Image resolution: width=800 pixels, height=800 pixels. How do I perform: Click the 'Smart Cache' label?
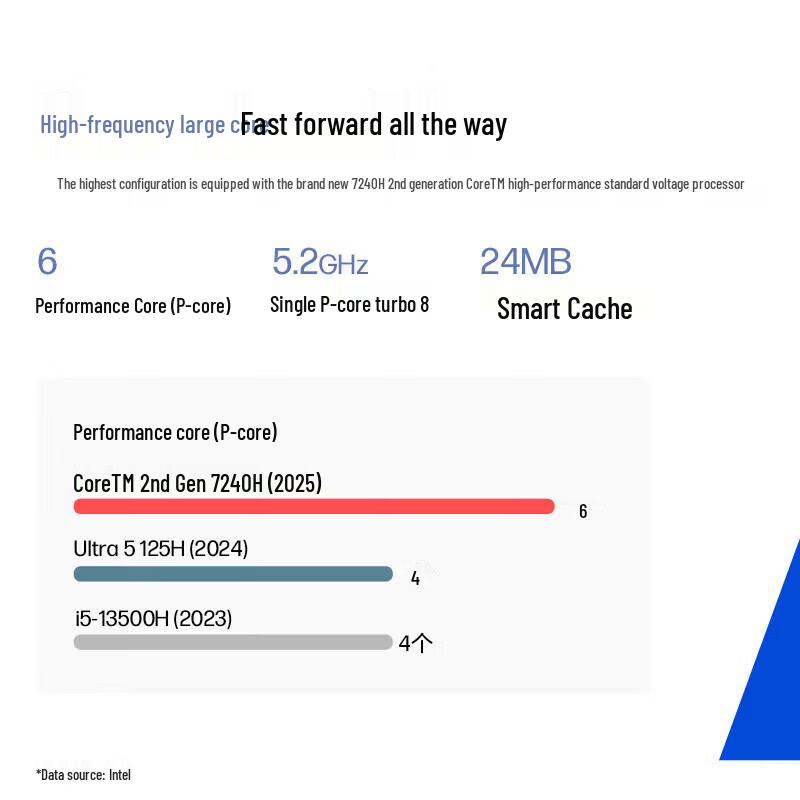565,309
